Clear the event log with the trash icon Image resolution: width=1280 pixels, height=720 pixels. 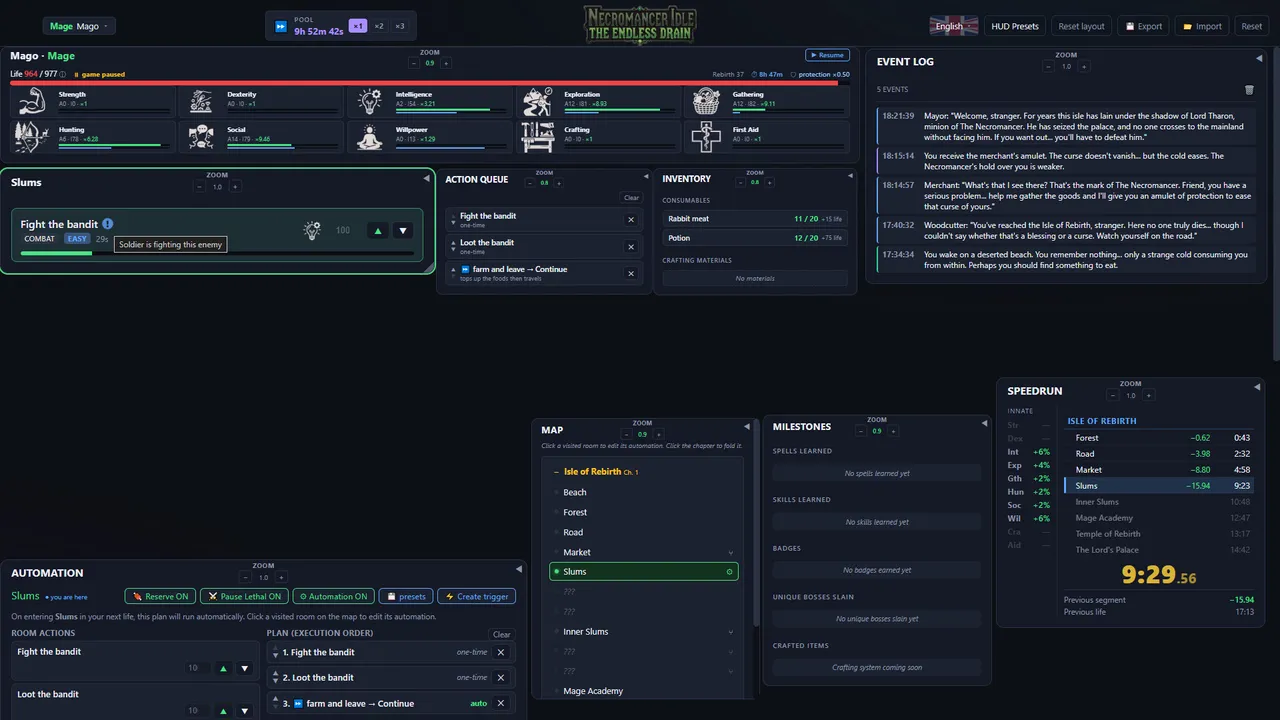1249,89
